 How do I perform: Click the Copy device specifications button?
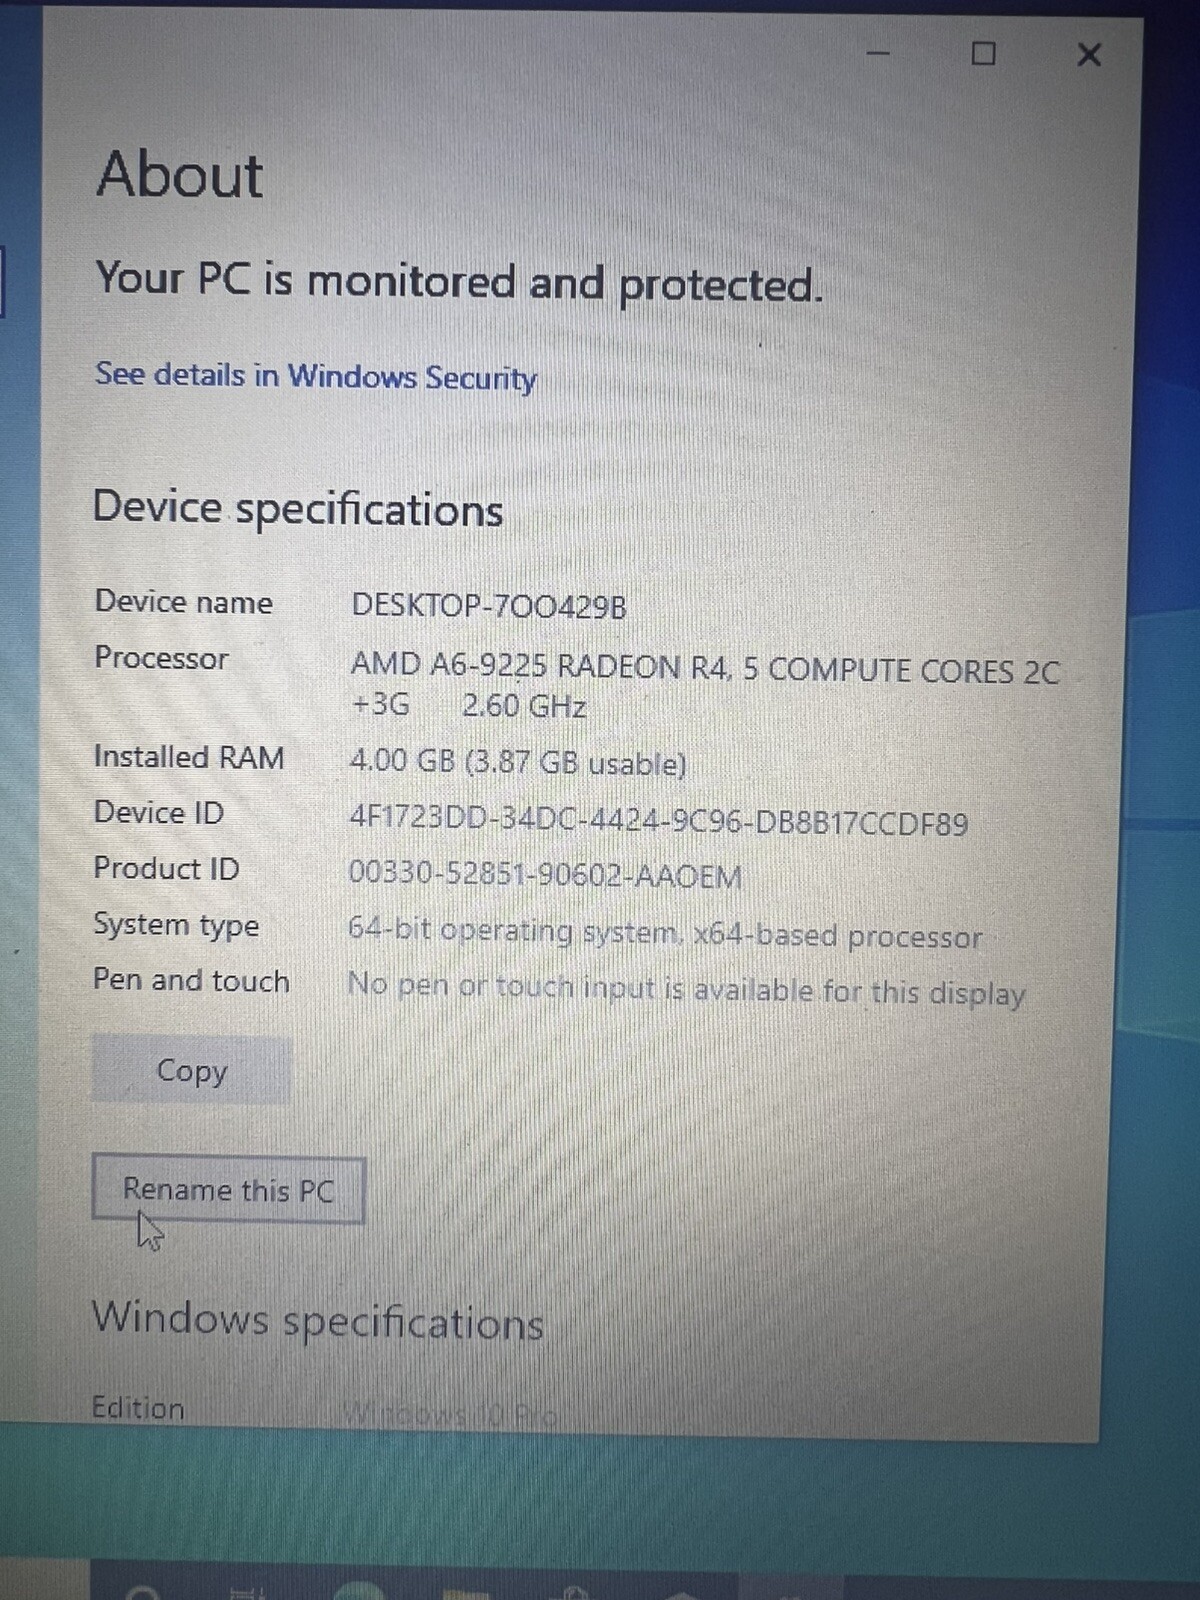coord(191,1070)
